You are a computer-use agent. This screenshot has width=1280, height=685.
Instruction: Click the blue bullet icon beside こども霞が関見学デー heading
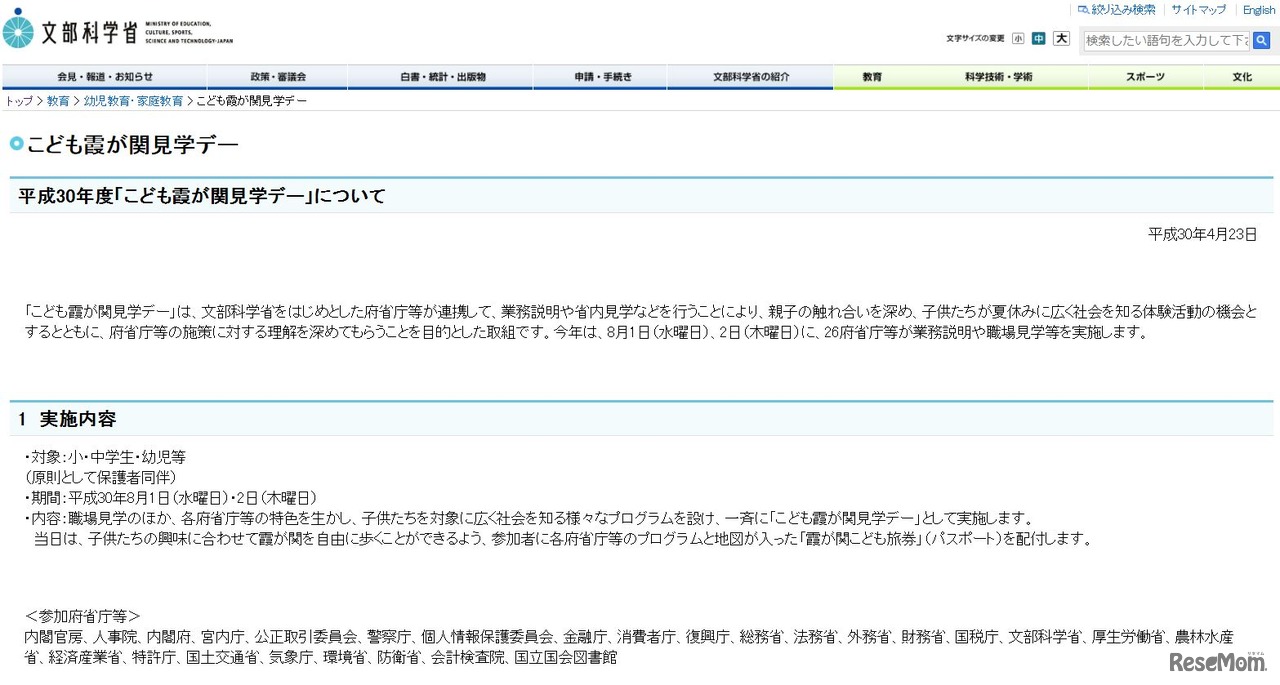pos(14,145)
